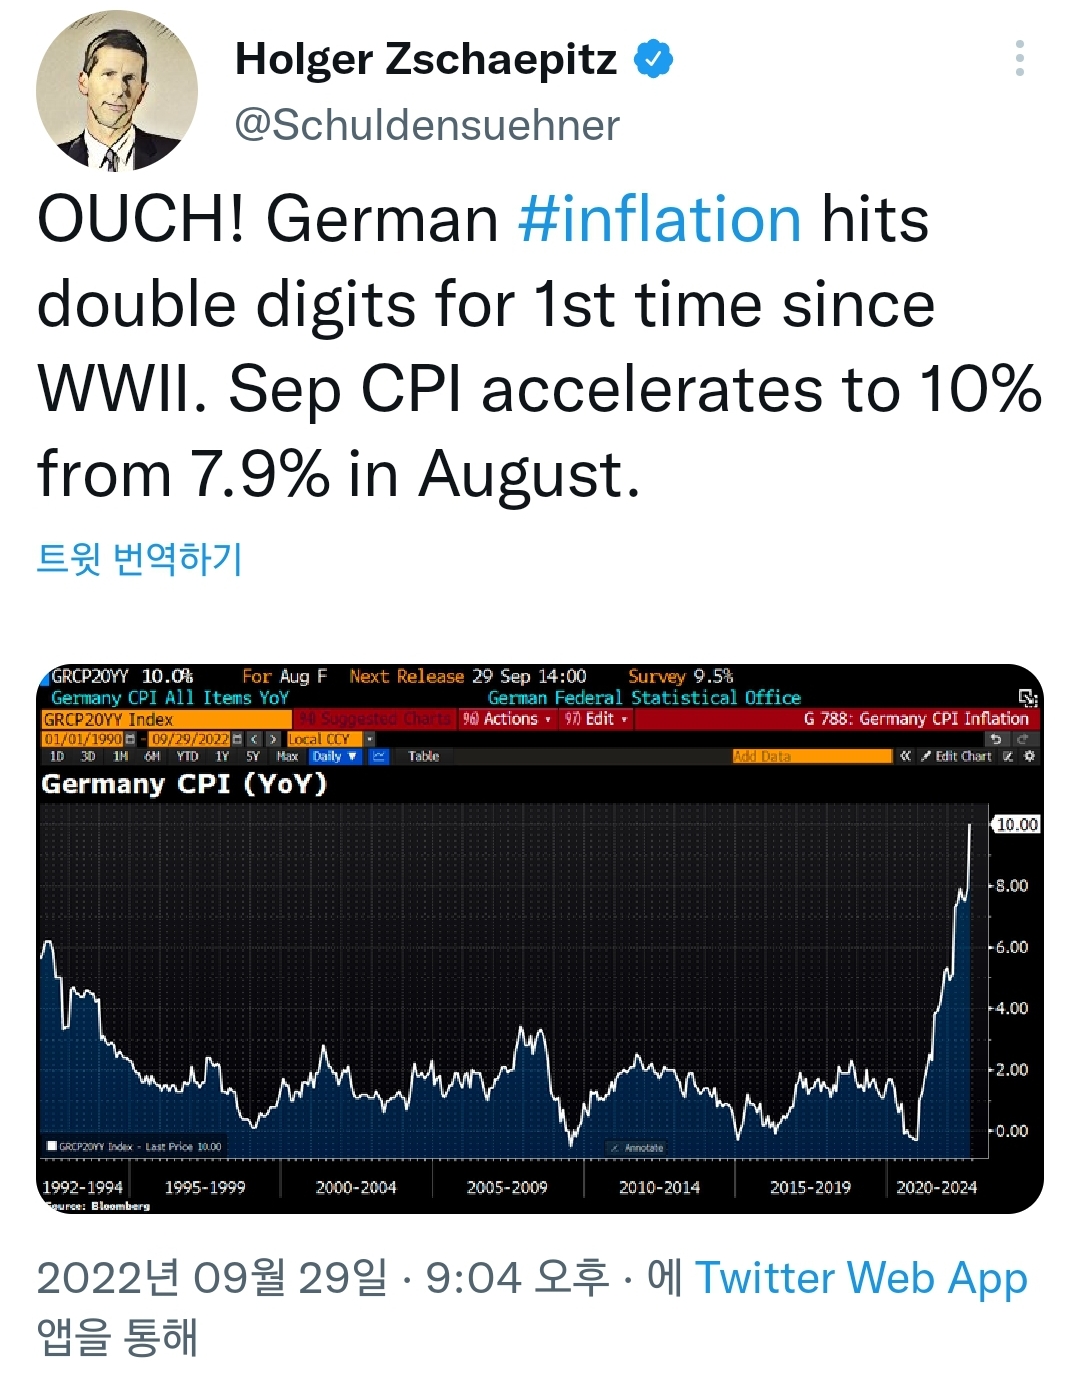
Task: Open the Twitter Web App source link
Action: pyautogui.click(x=861, y=1279)
